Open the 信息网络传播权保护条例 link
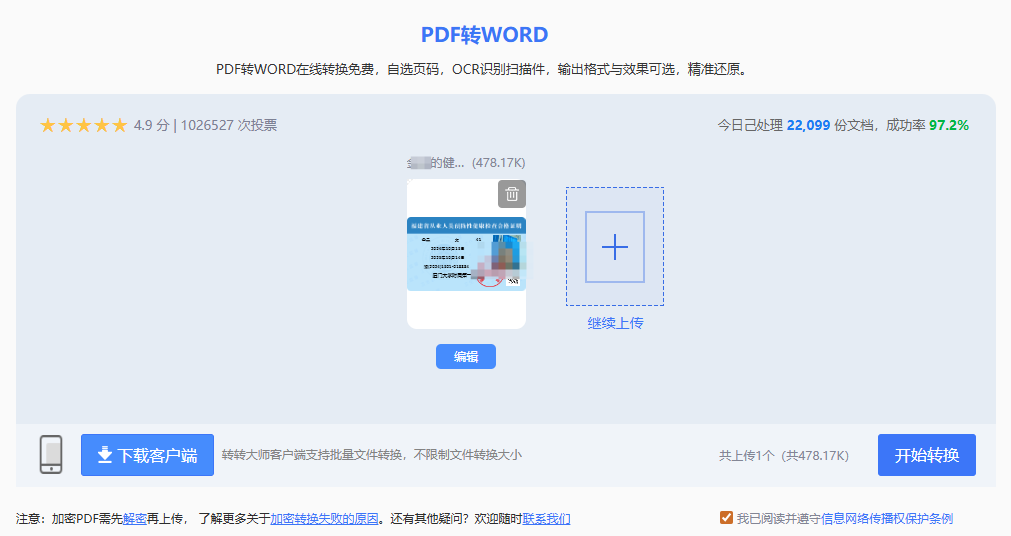The height and width of the screenshot is (536, 1011). click(887, 519)
